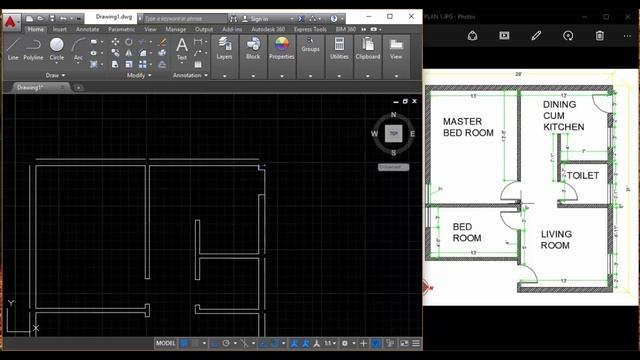Click the Array tool in Modify panel
The height and width of the screenshot is (360, 640).
coord(142,64)
